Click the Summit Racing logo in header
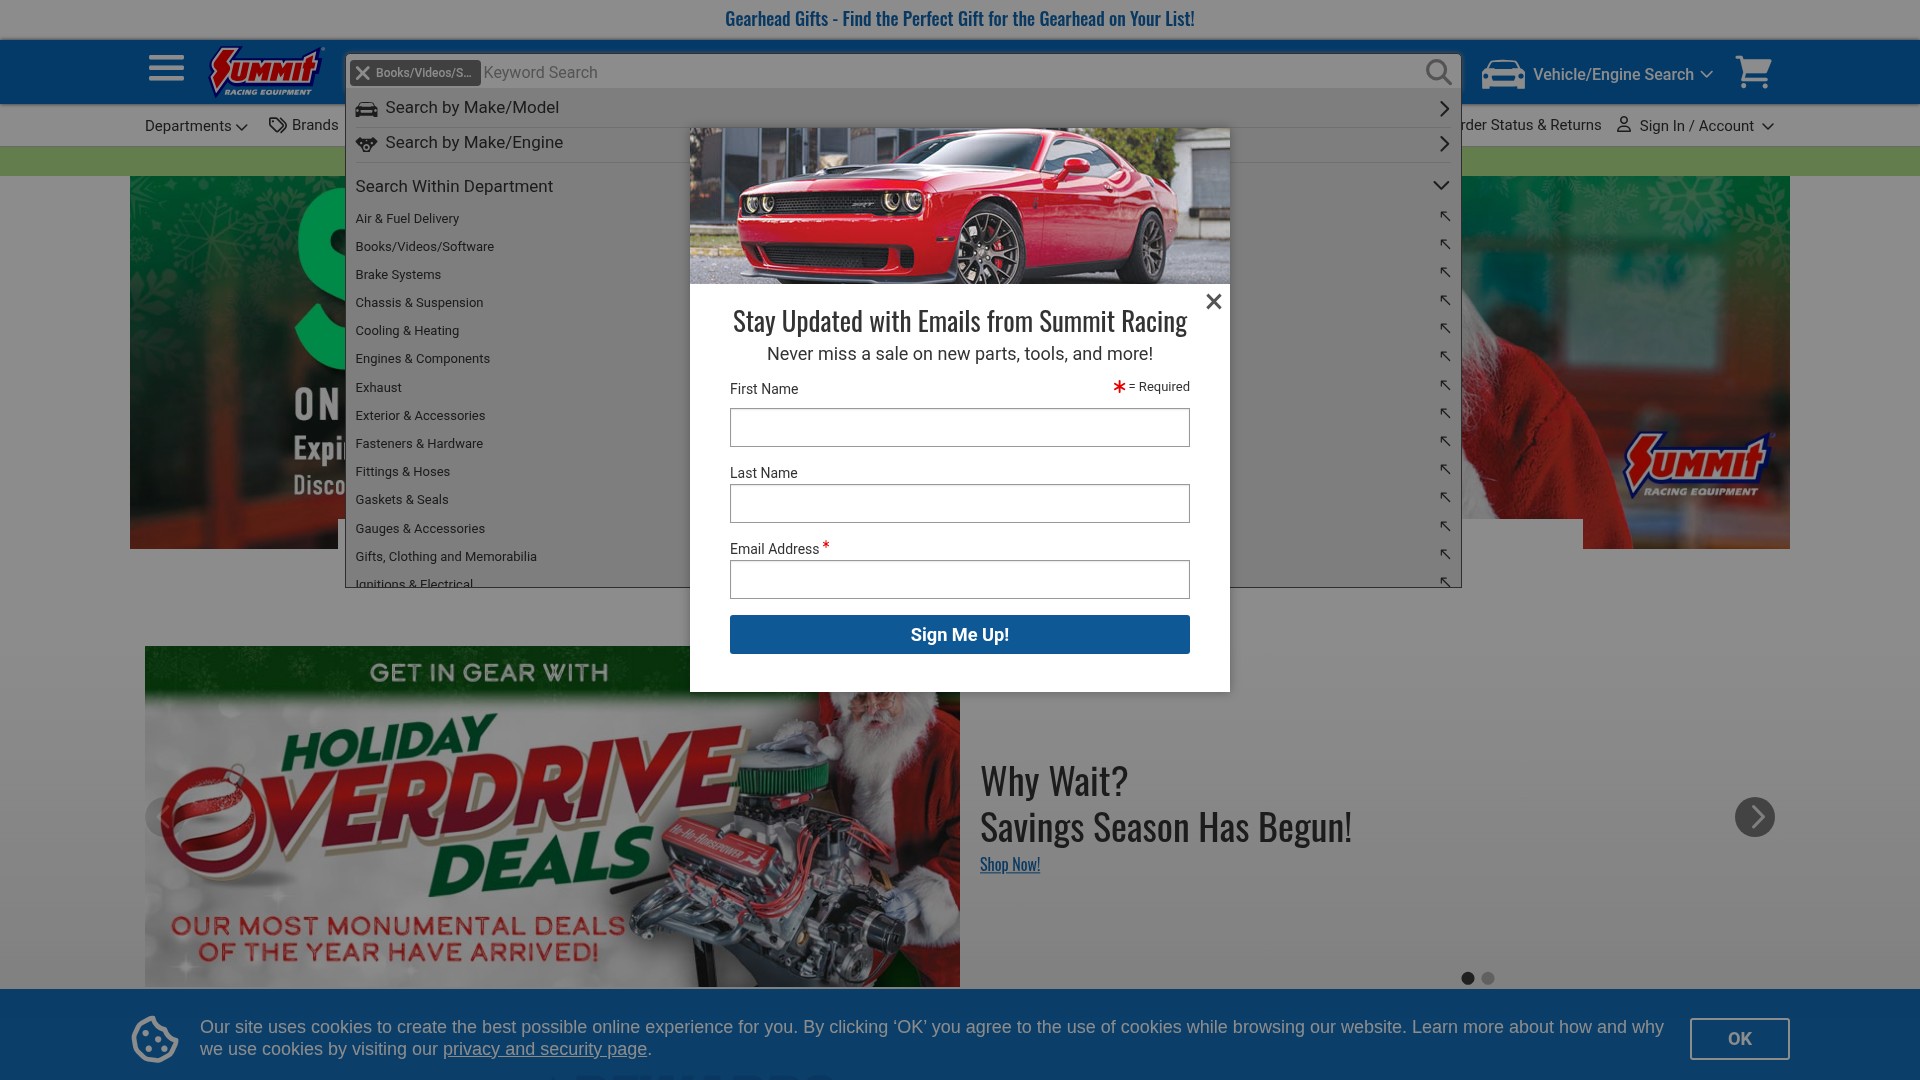The image size is (1920, 1080). [x=266, y=72]
